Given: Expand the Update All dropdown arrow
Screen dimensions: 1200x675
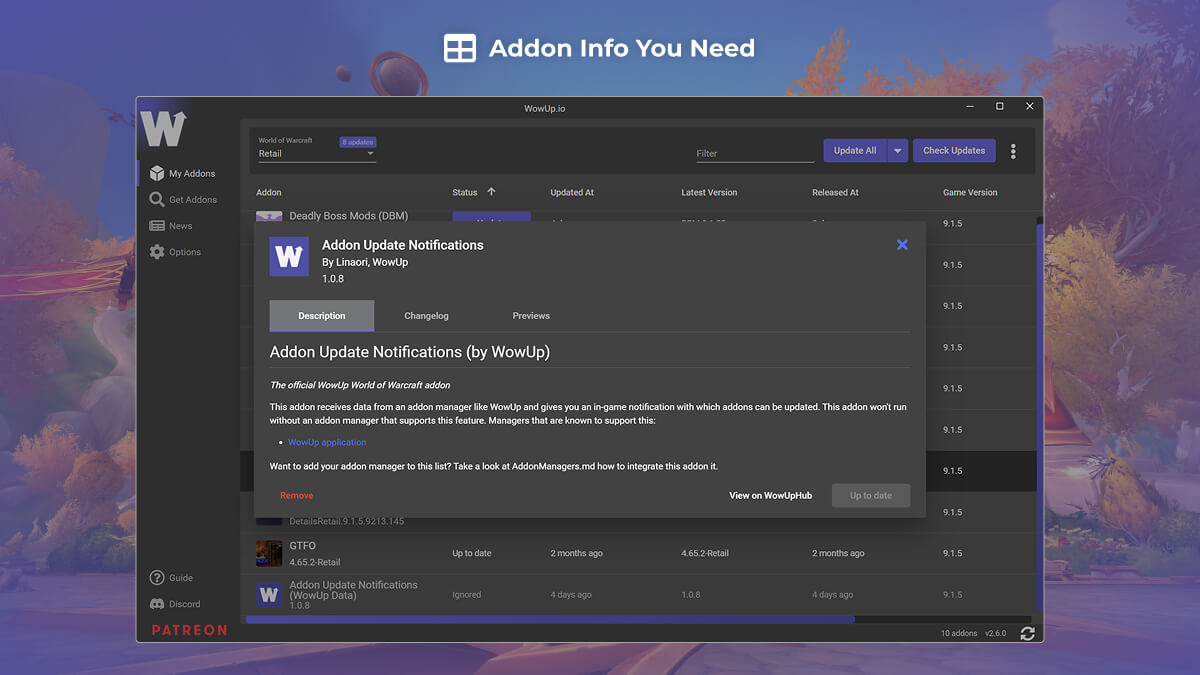Looking at the screenshot, I should tap(897, 151).
